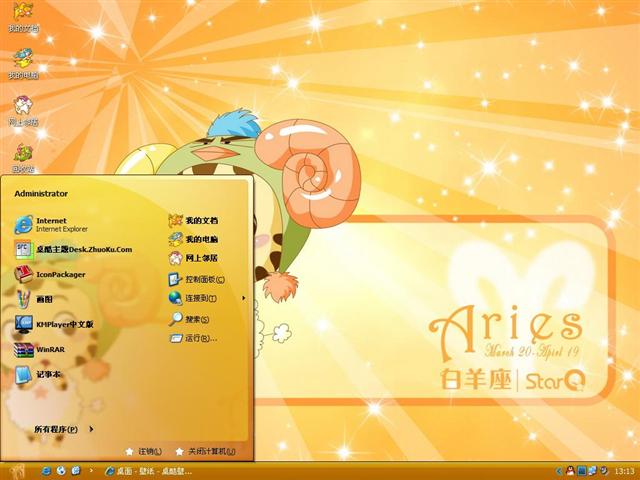
Task: Switch to the 桌面 - 壁纸 taskbar window
Action: [146, 470]
